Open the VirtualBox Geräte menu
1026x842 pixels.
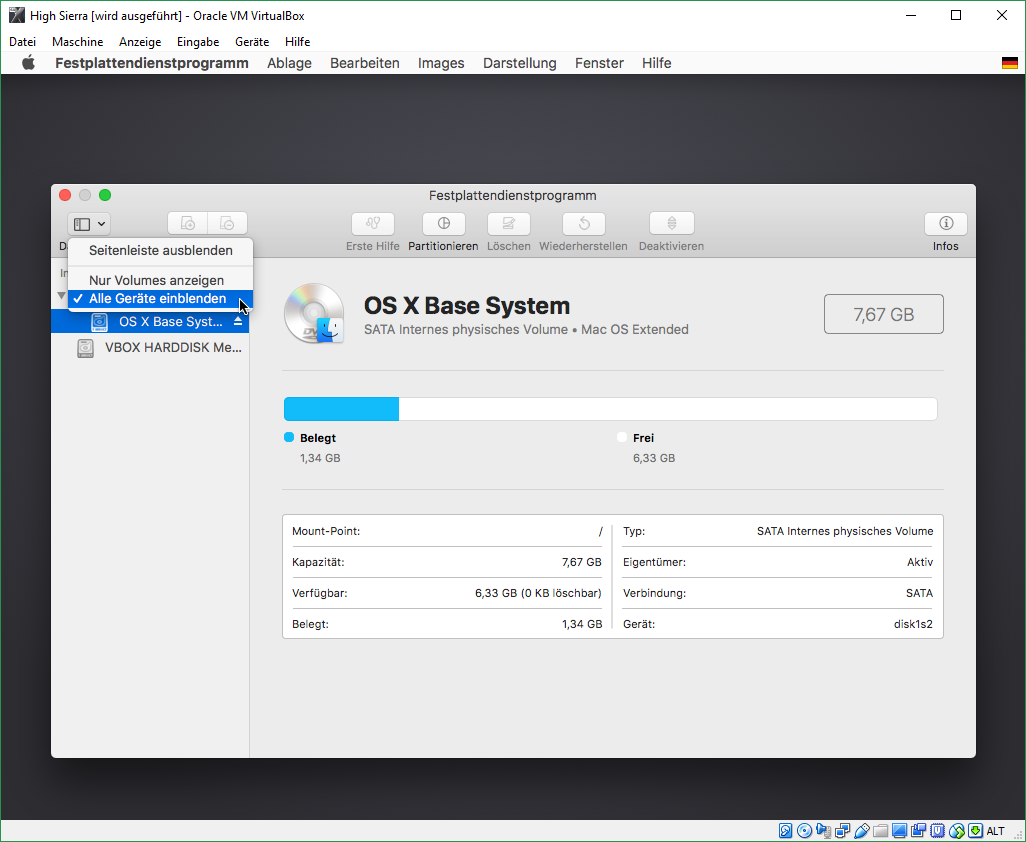pyautogui.click(x=252, y=41)
